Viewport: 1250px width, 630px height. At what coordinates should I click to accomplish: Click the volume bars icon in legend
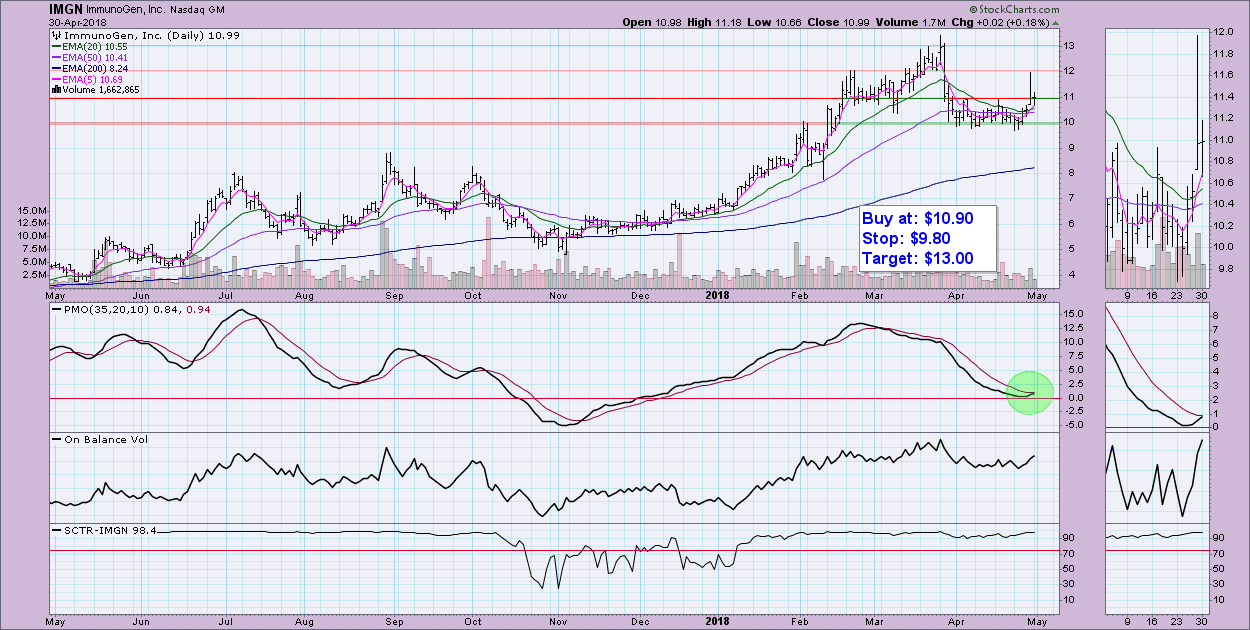[57, 90]
